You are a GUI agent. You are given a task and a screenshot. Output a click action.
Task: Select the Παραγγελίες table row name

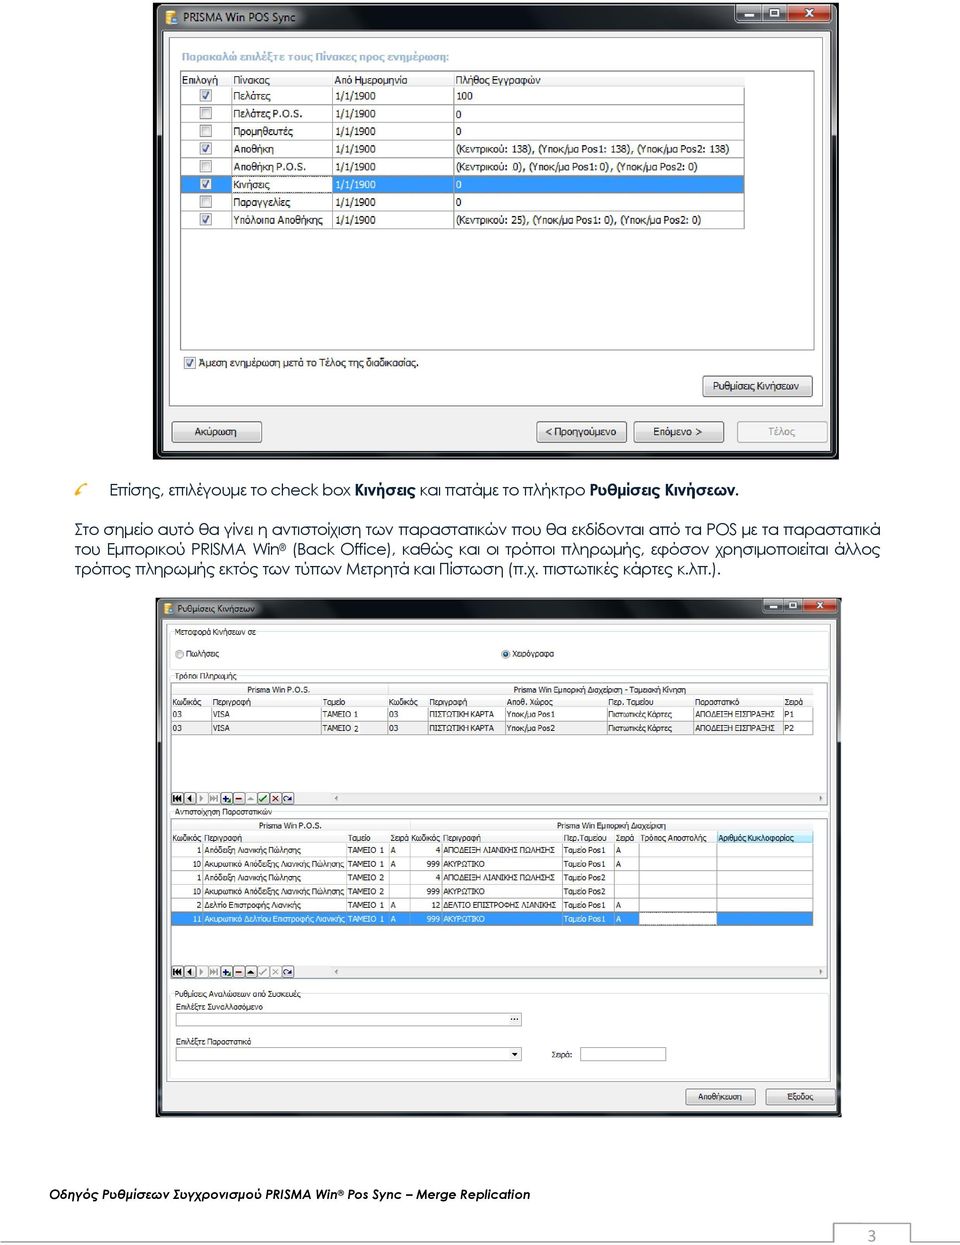pyautogui.click(x=262, y=202)
